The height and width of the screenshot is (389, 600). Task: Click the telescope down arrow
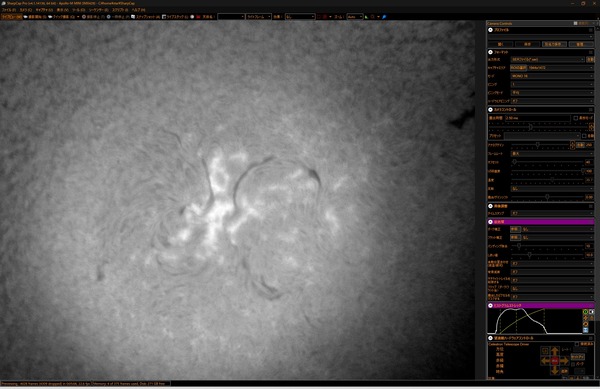555,369
